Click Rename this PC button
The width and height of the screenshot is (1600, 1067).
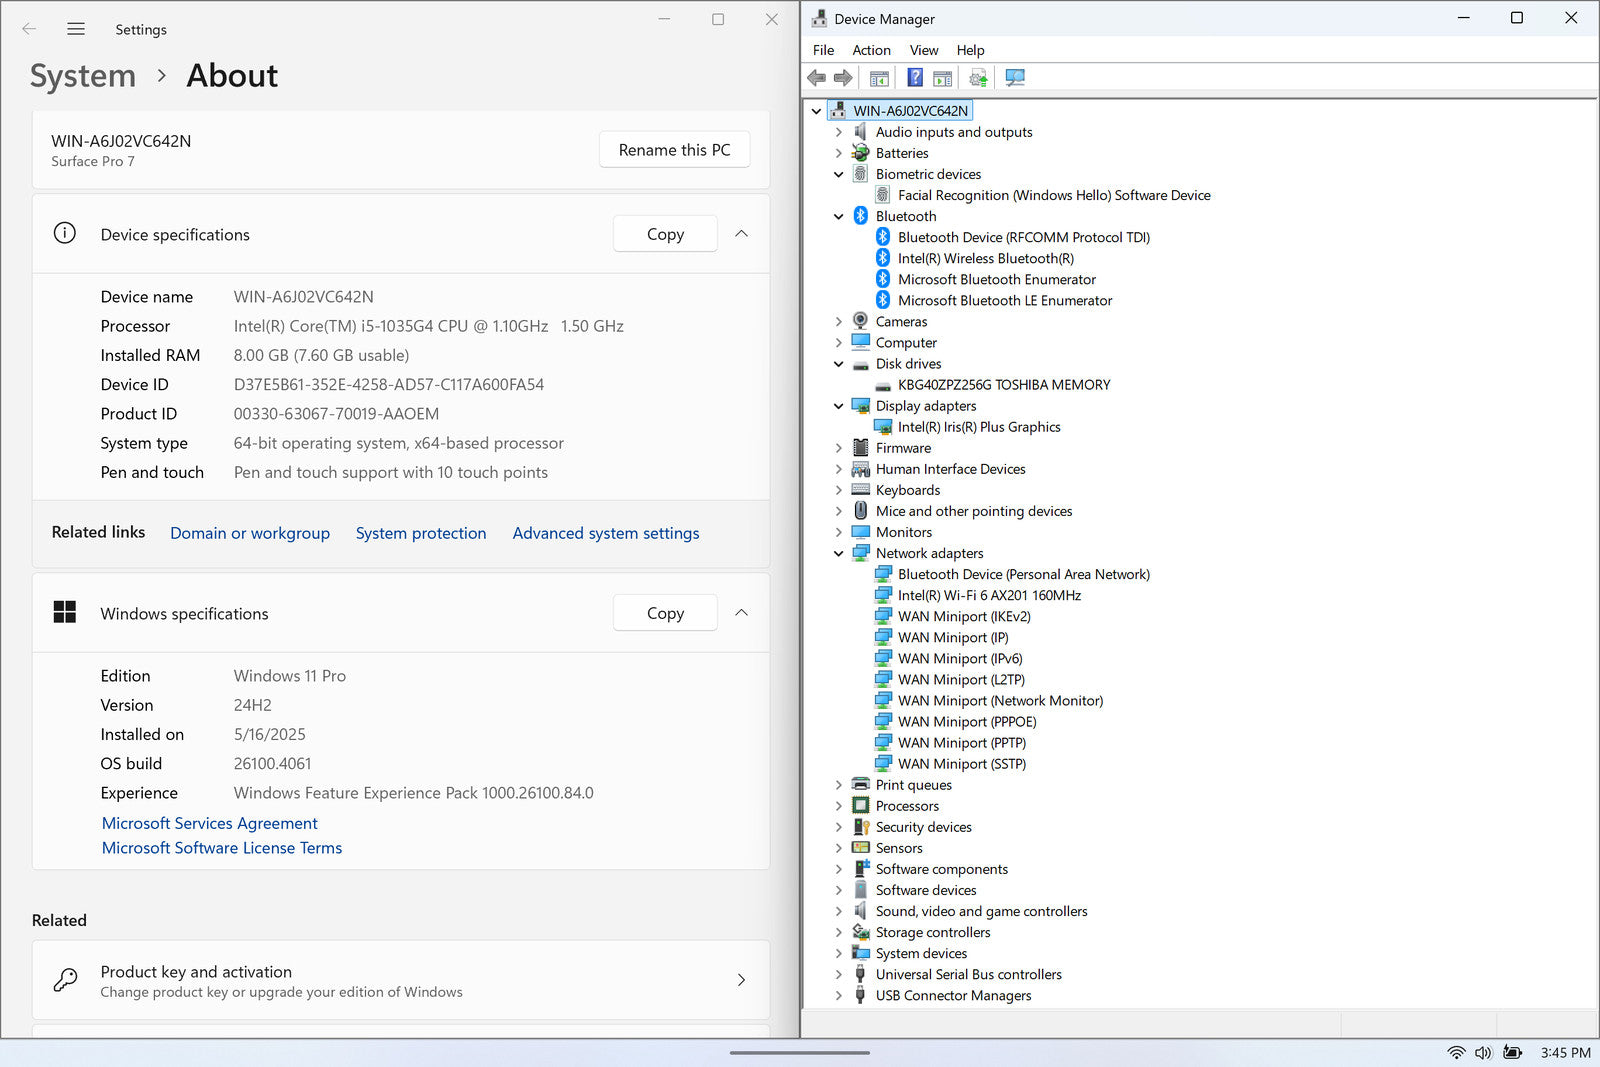pos(675,150)
